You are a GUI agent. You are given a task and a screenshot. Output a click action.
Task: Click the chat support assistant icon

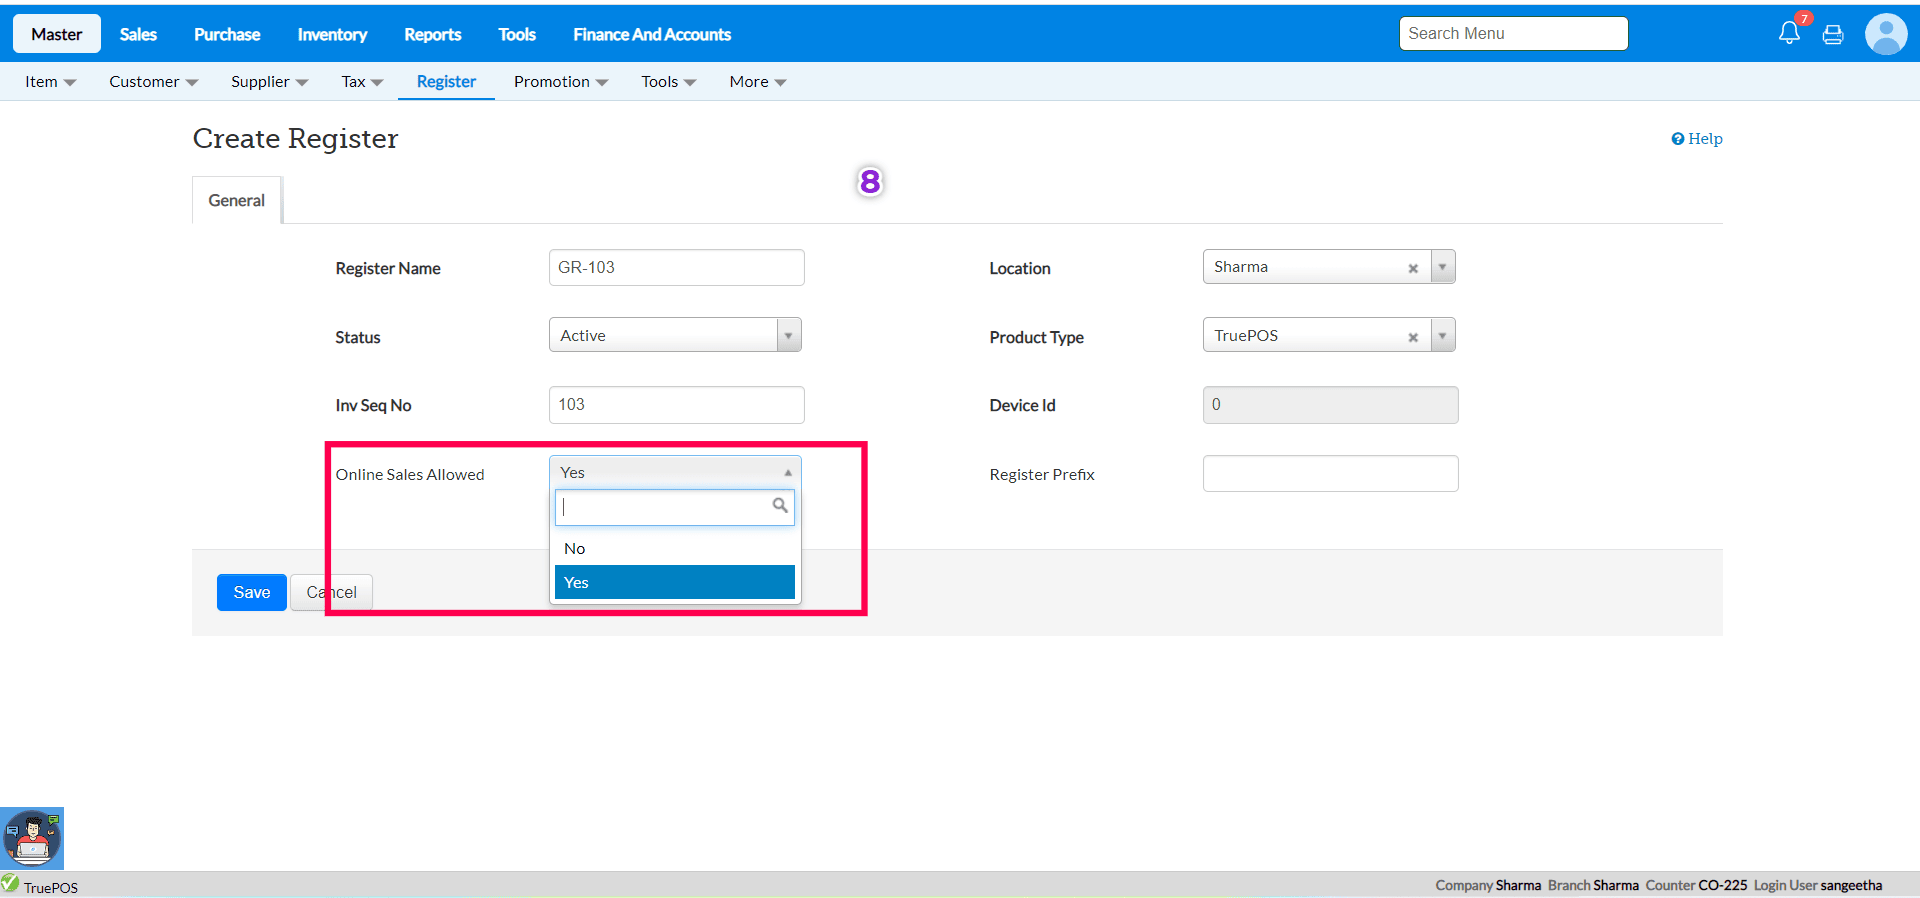(x=32, y=838)
